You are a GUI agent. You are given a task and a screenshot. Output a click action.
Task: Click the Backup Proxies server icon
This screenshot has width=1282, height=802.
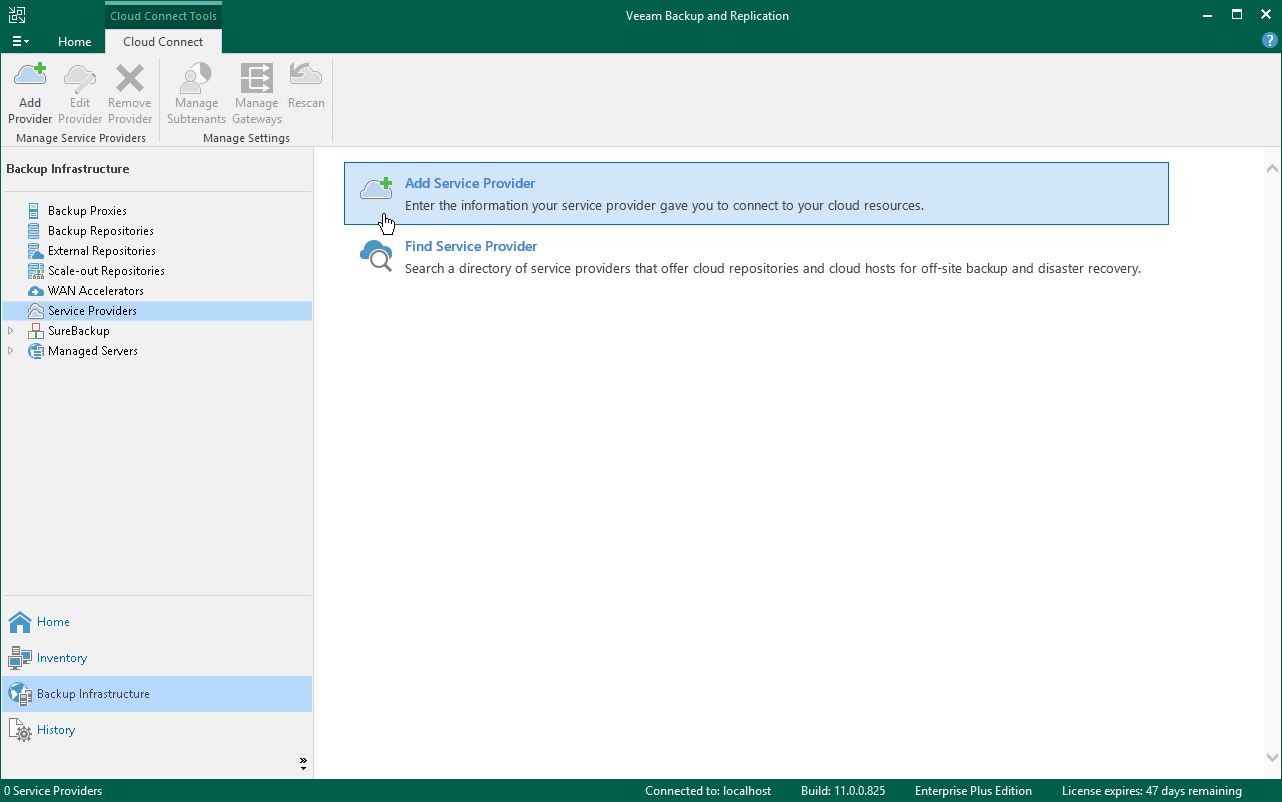click(x=36, y=211)
